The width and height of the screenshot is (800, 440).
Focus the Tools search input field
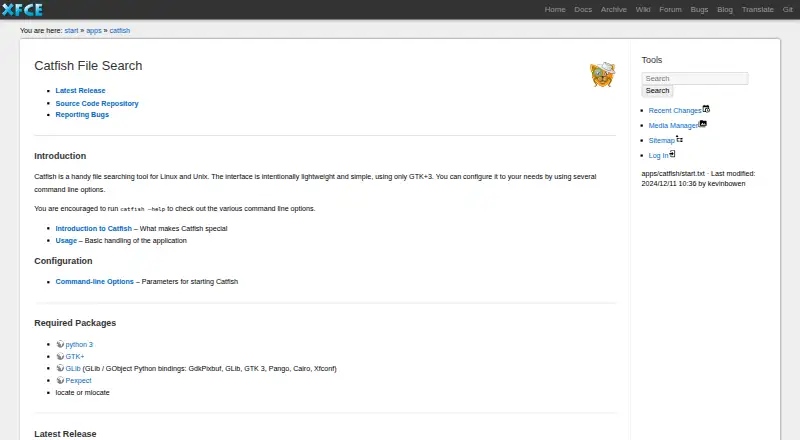[695, 78]
